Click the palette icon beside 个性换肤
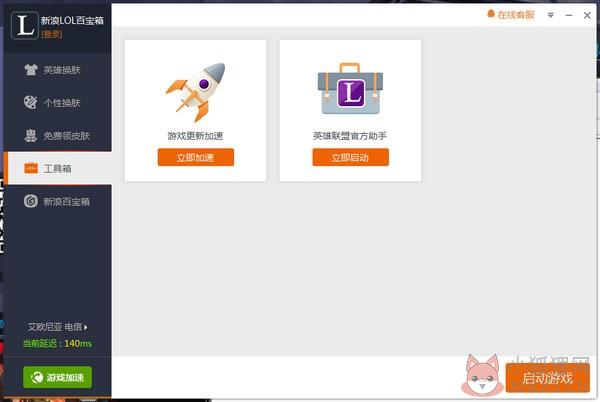The width and height of the screenshot is (600, 402). [x=31, y=103]
